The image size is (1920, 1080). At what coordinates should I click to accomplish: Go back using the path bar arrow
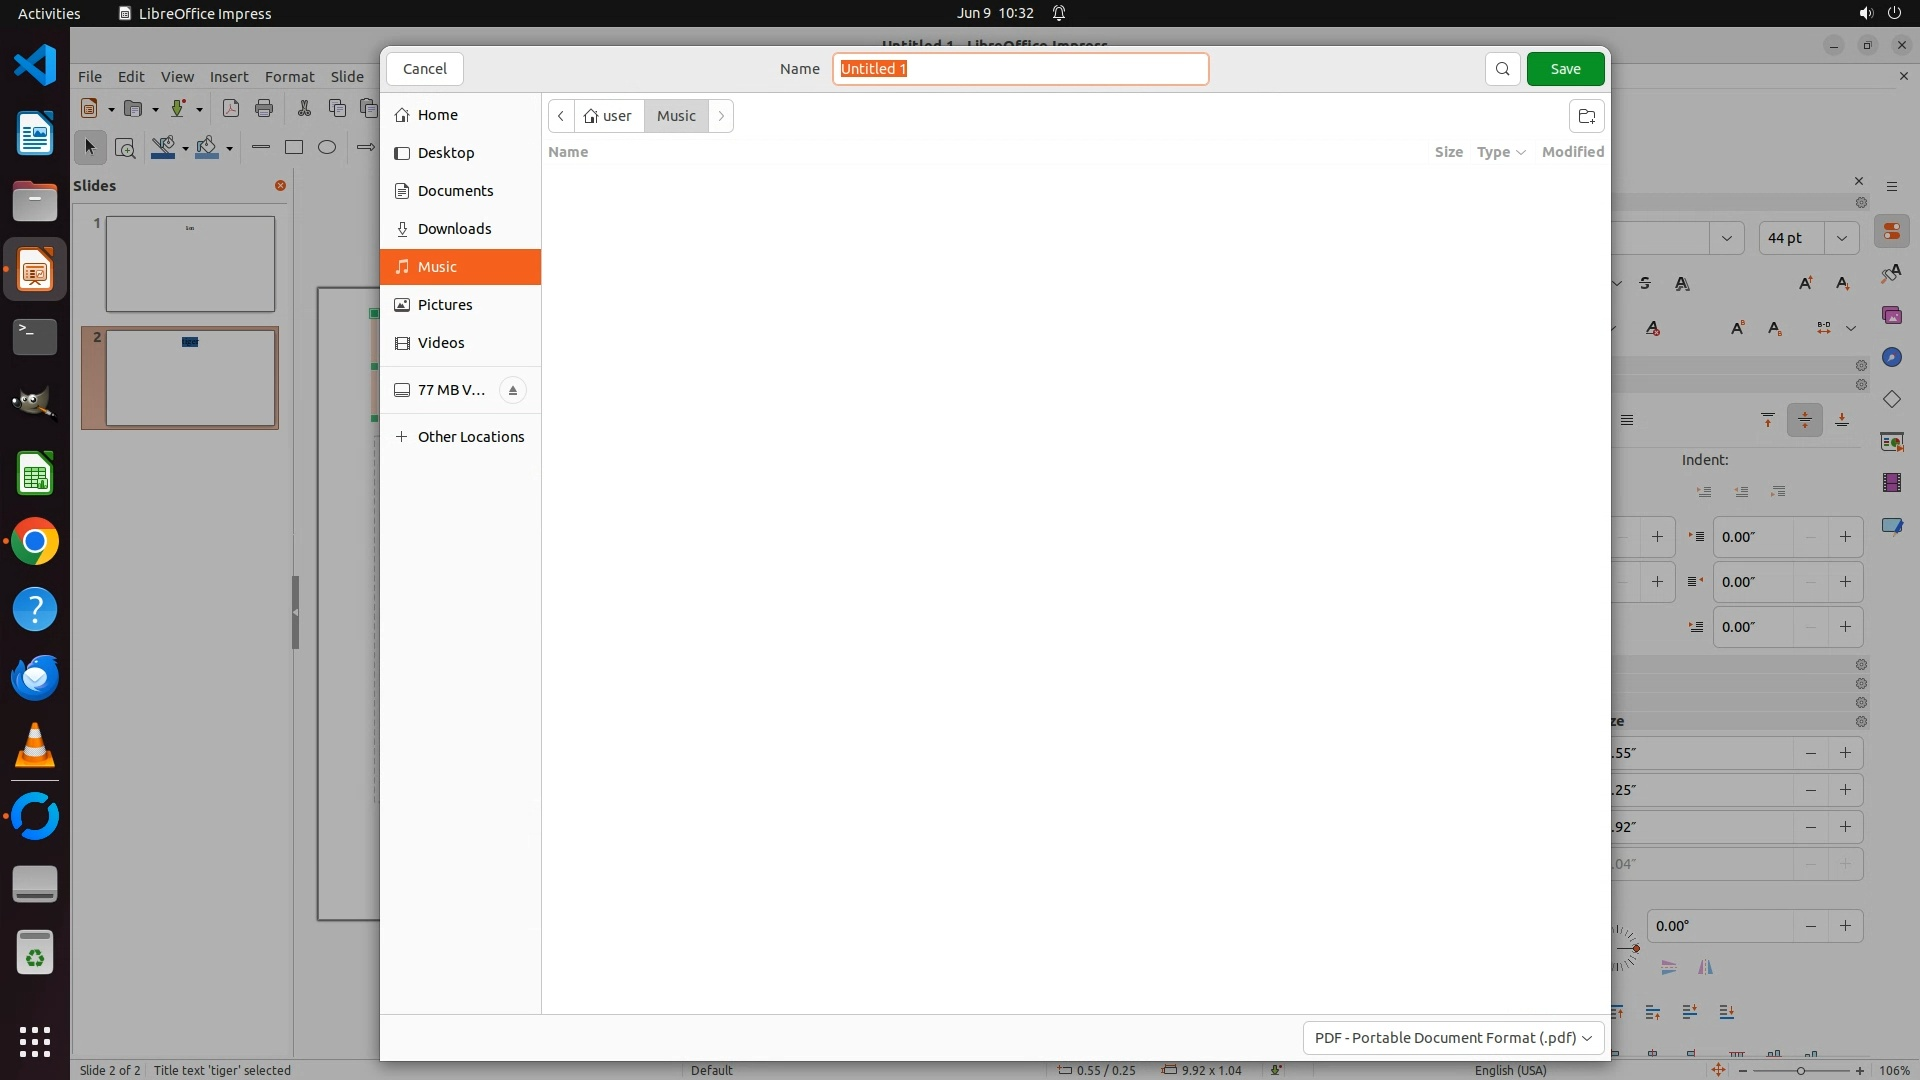click(561, 116)
